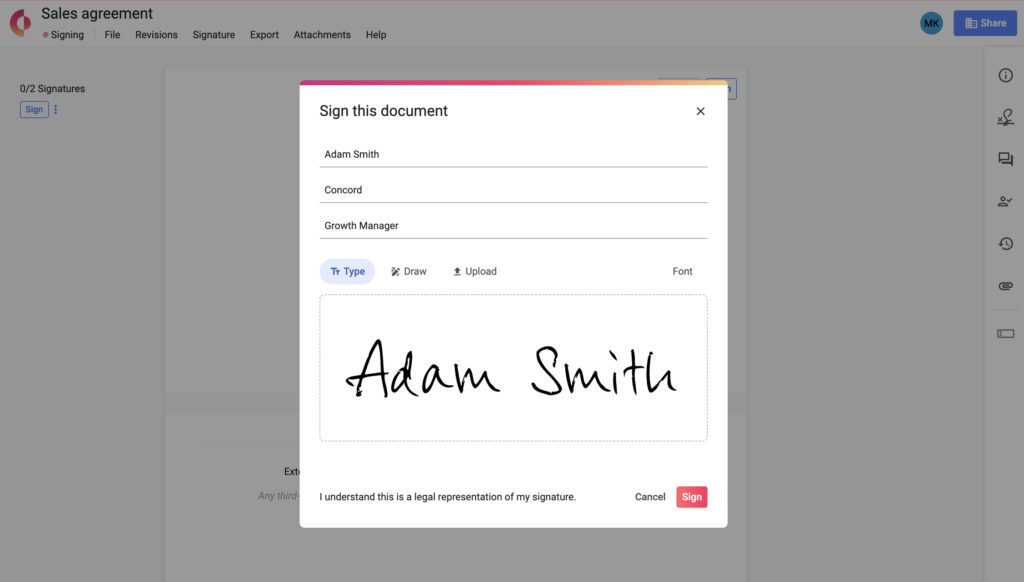This screenshot has width=1024, height=582.
Task: Open the comments panel
Action: pos(1005,158)
